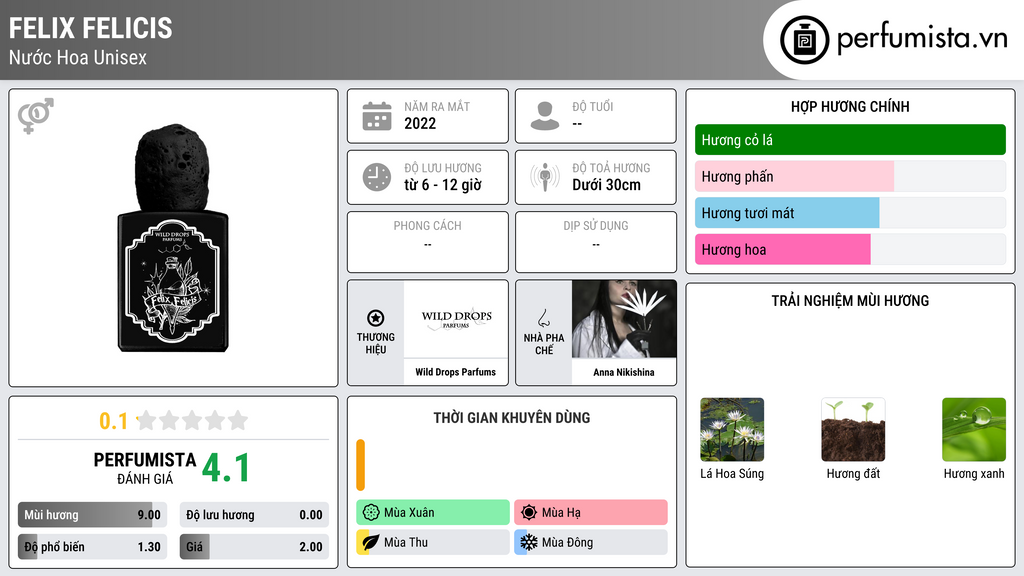Click the flower icon in Mùa Xuân
Image resolution: width=1024 pixels, height=576 pixels.
click(371, 512)
